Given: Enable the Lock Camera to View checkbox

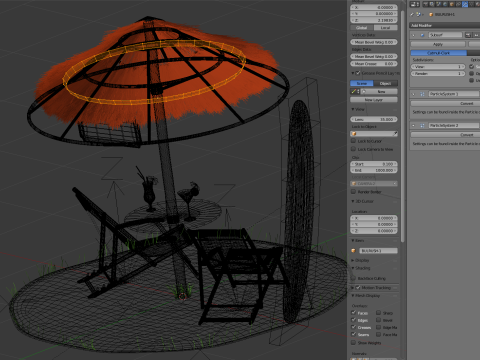Looking at the screenshot, I should [x=353, y=149].
